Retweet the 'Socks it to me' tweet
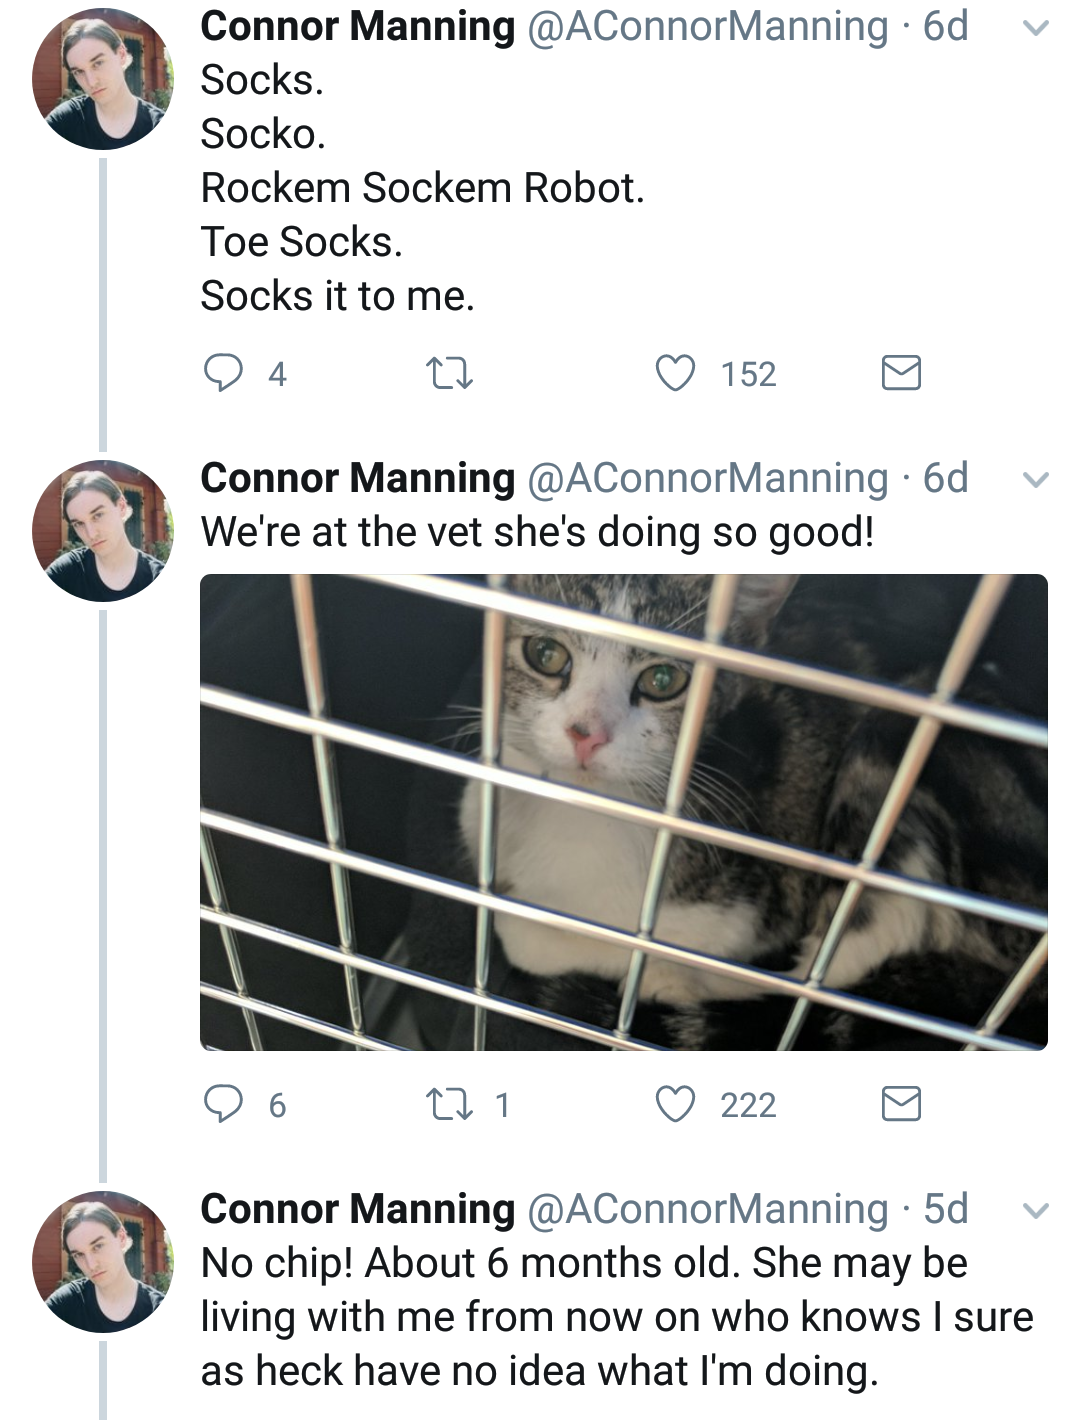The image size is (1080, 1420). (x=449, y=374)
